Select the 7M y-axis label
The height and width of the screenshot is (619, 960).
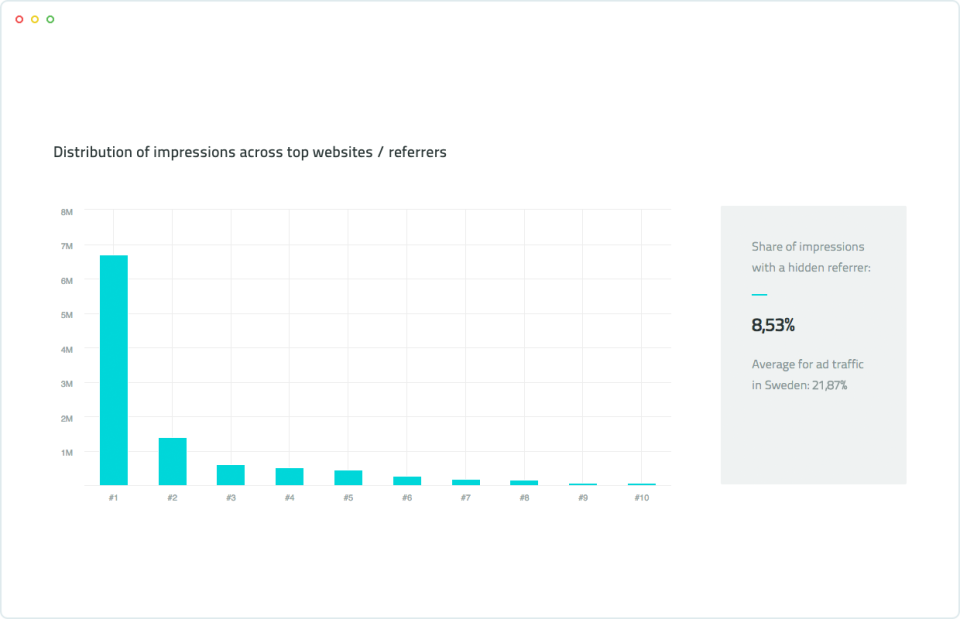pos(67,246)
